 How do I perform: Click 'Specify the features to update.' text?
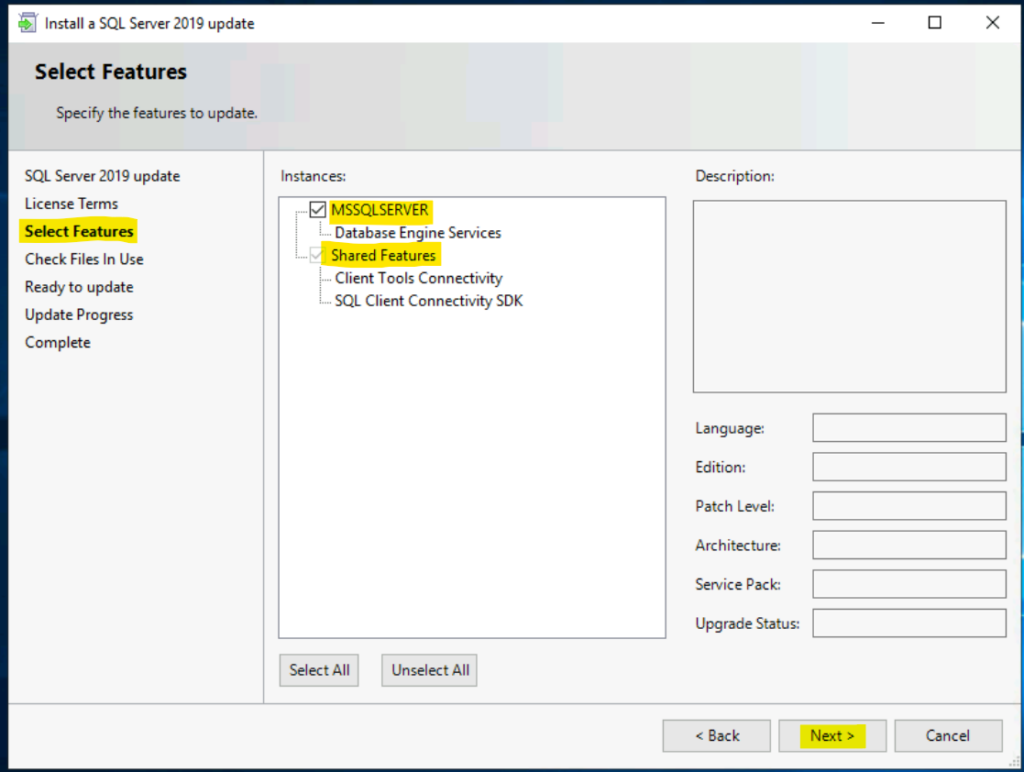(157, 113)
